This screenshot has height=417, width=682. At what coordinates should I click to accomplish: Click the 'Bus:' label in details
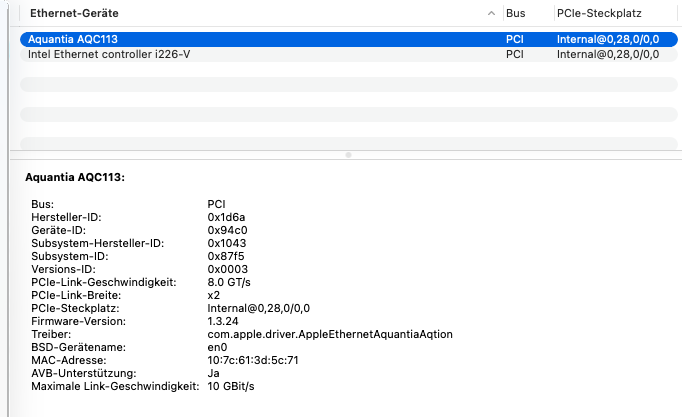42,204
